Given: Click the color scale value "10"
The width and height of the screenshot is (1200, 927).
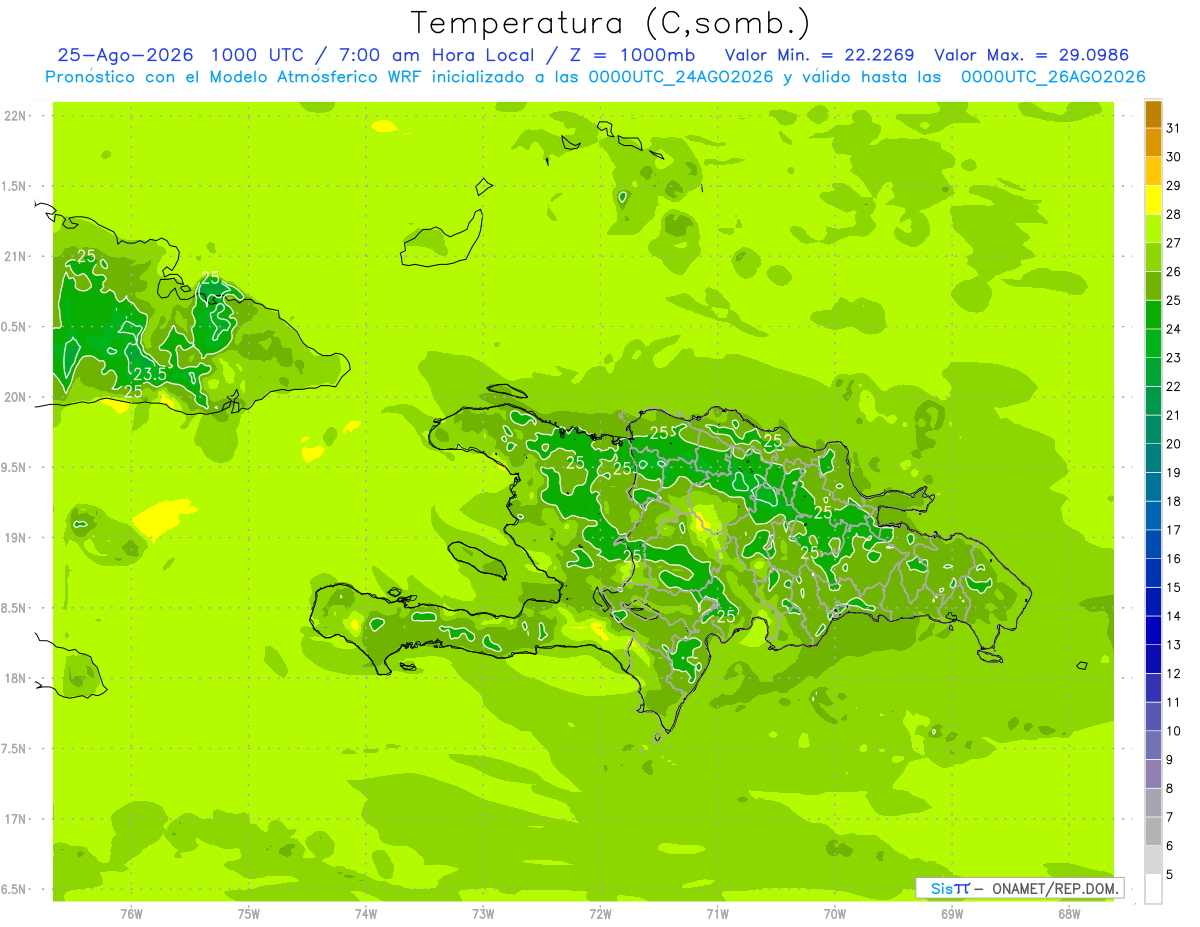Looking at the screenshot, I should tap(1174, 731).
